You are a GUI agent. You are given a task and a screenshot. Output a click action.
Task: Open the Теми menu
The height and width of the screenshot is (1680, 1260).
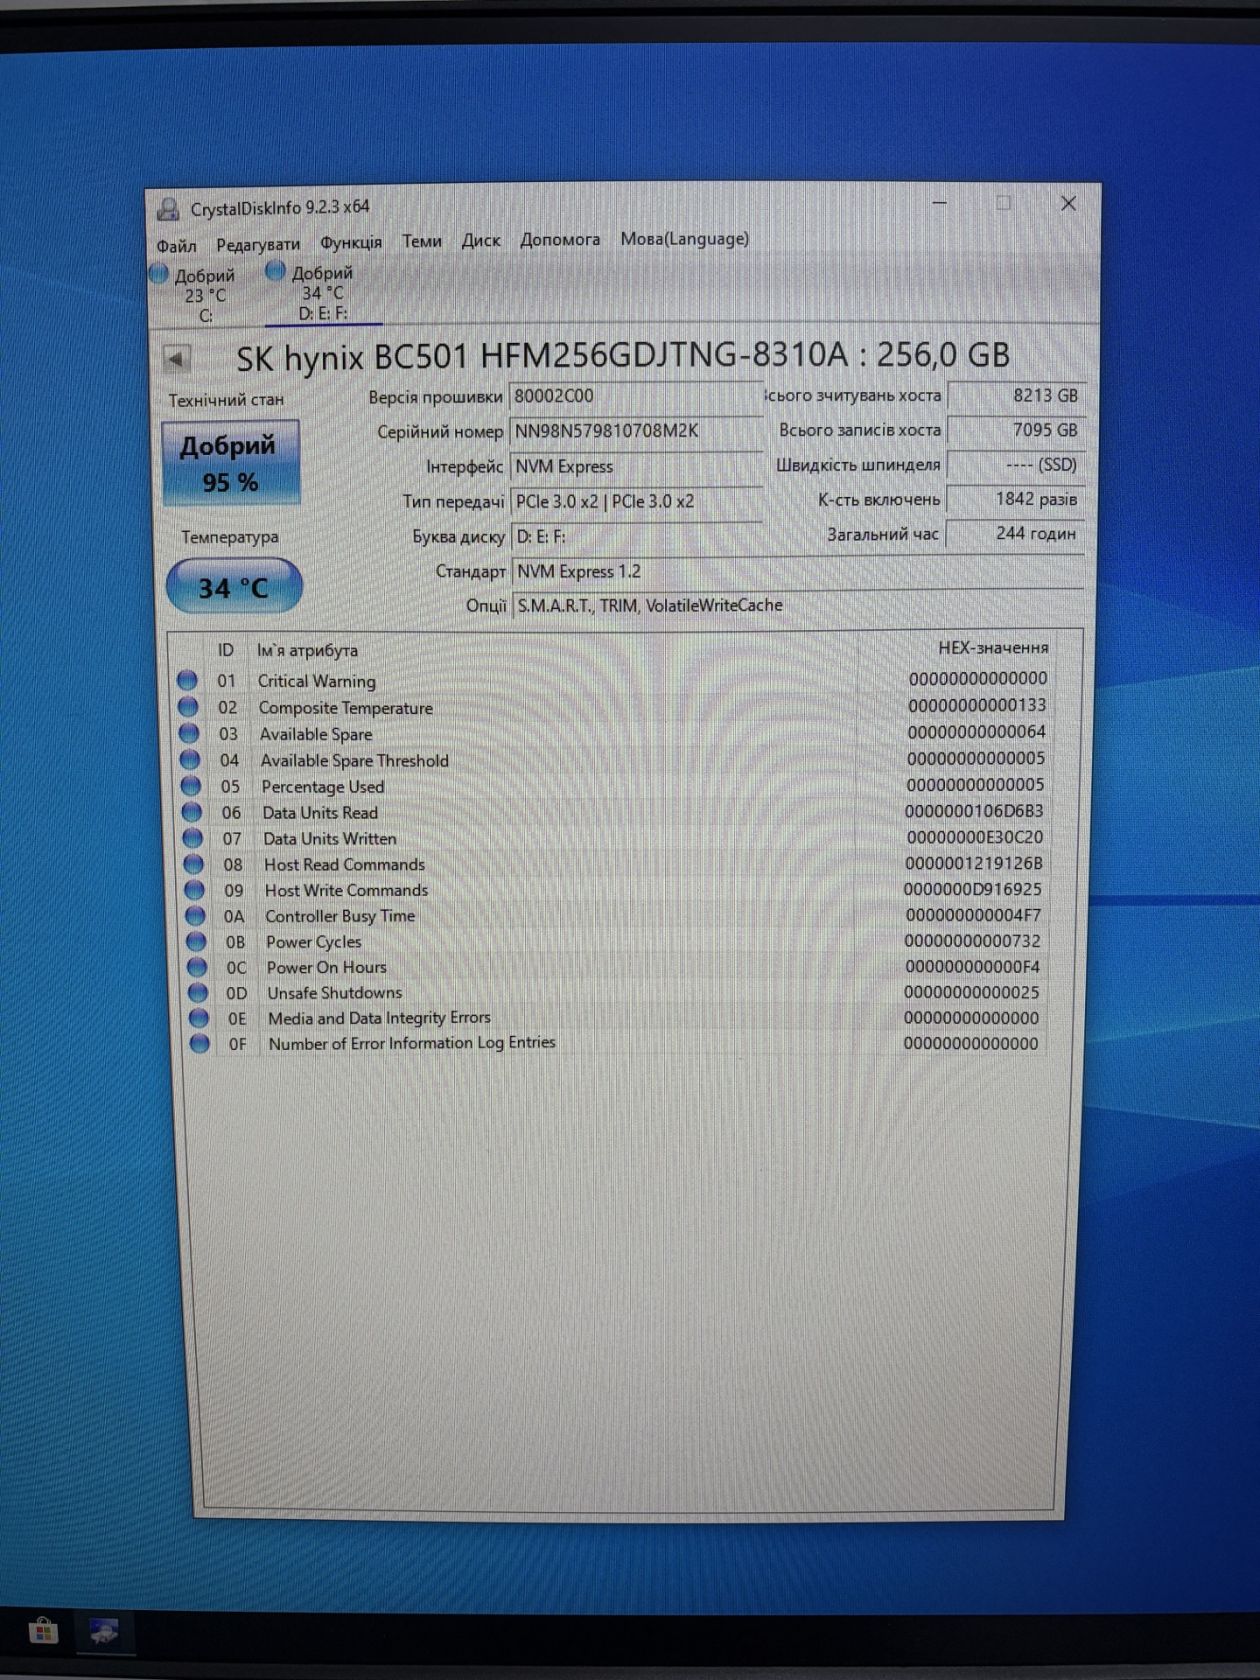422,241
